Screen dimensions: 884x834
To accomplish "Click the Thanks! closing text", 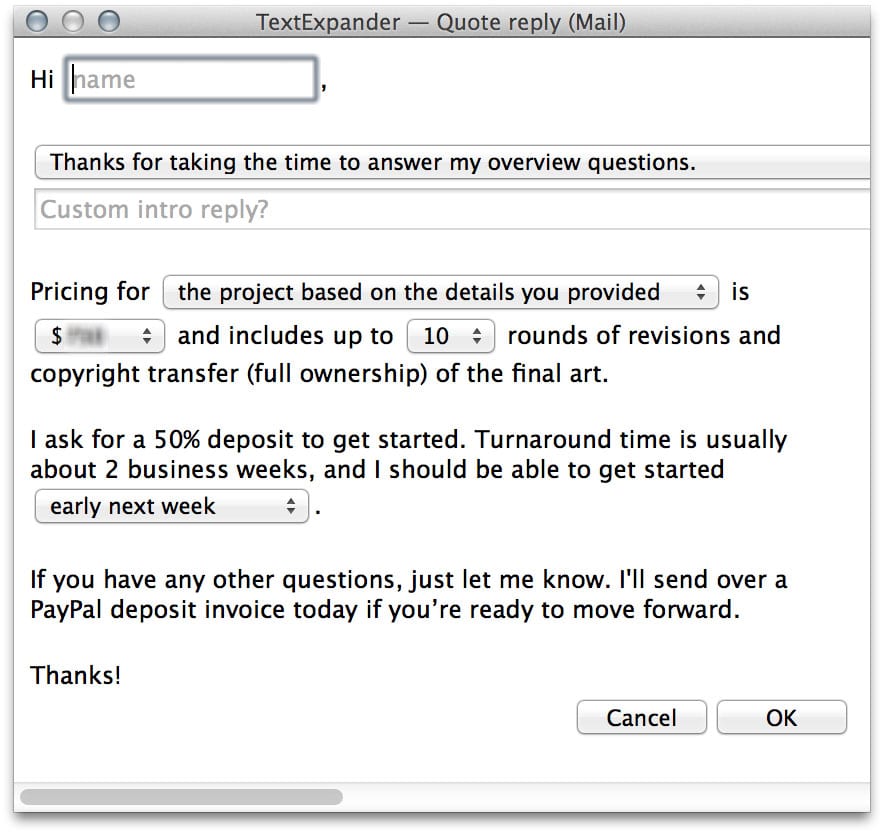I will tap(76, 675).
